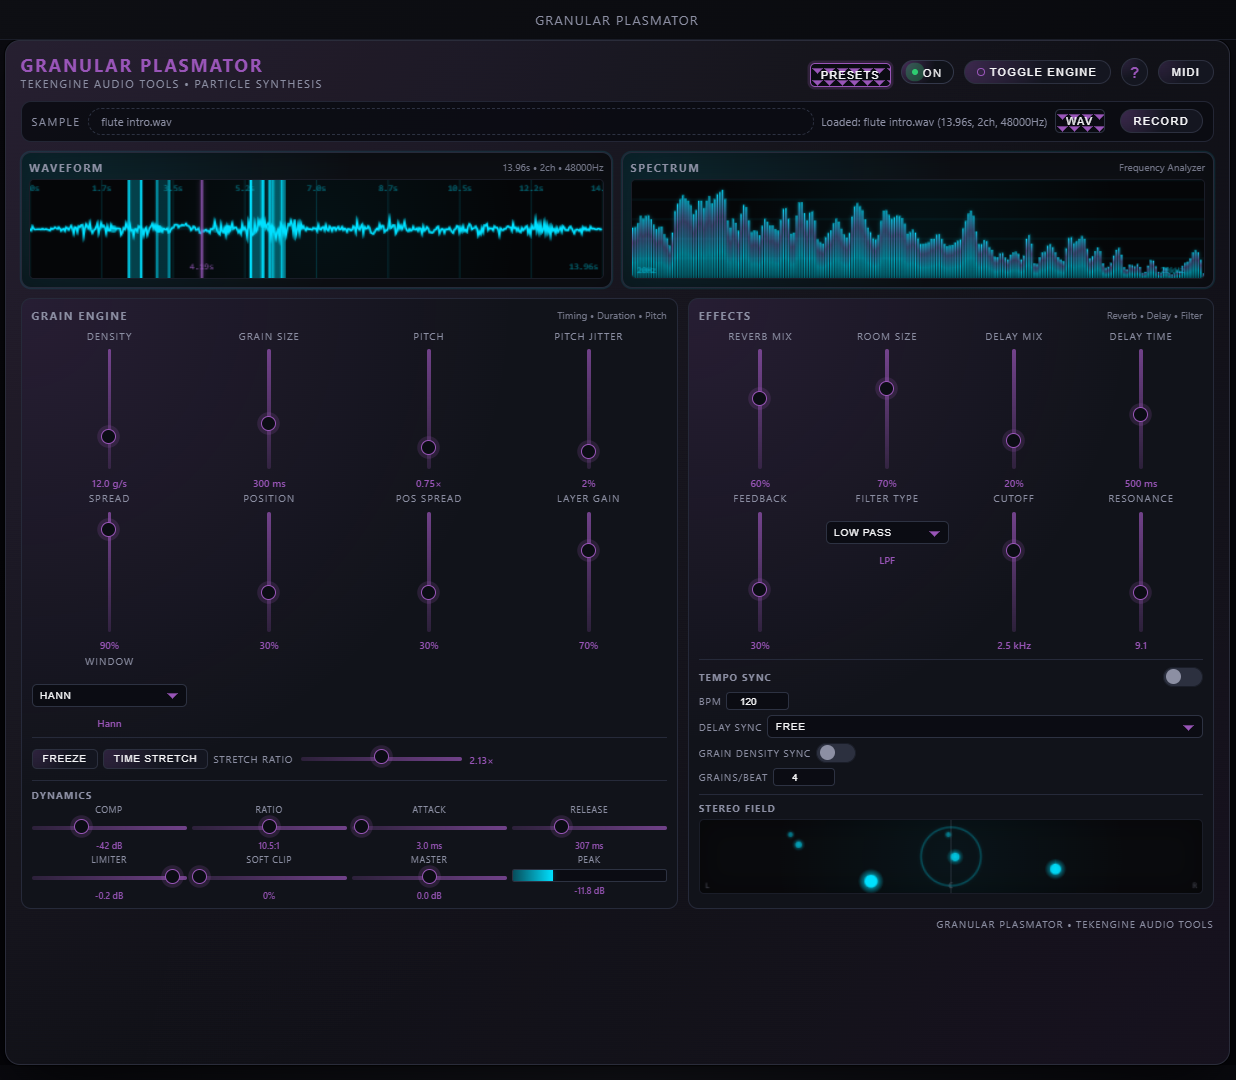Open the help question mark button
Image resolution: width=1236 pixels, height=1080 pixels.
pos(1134,72)
